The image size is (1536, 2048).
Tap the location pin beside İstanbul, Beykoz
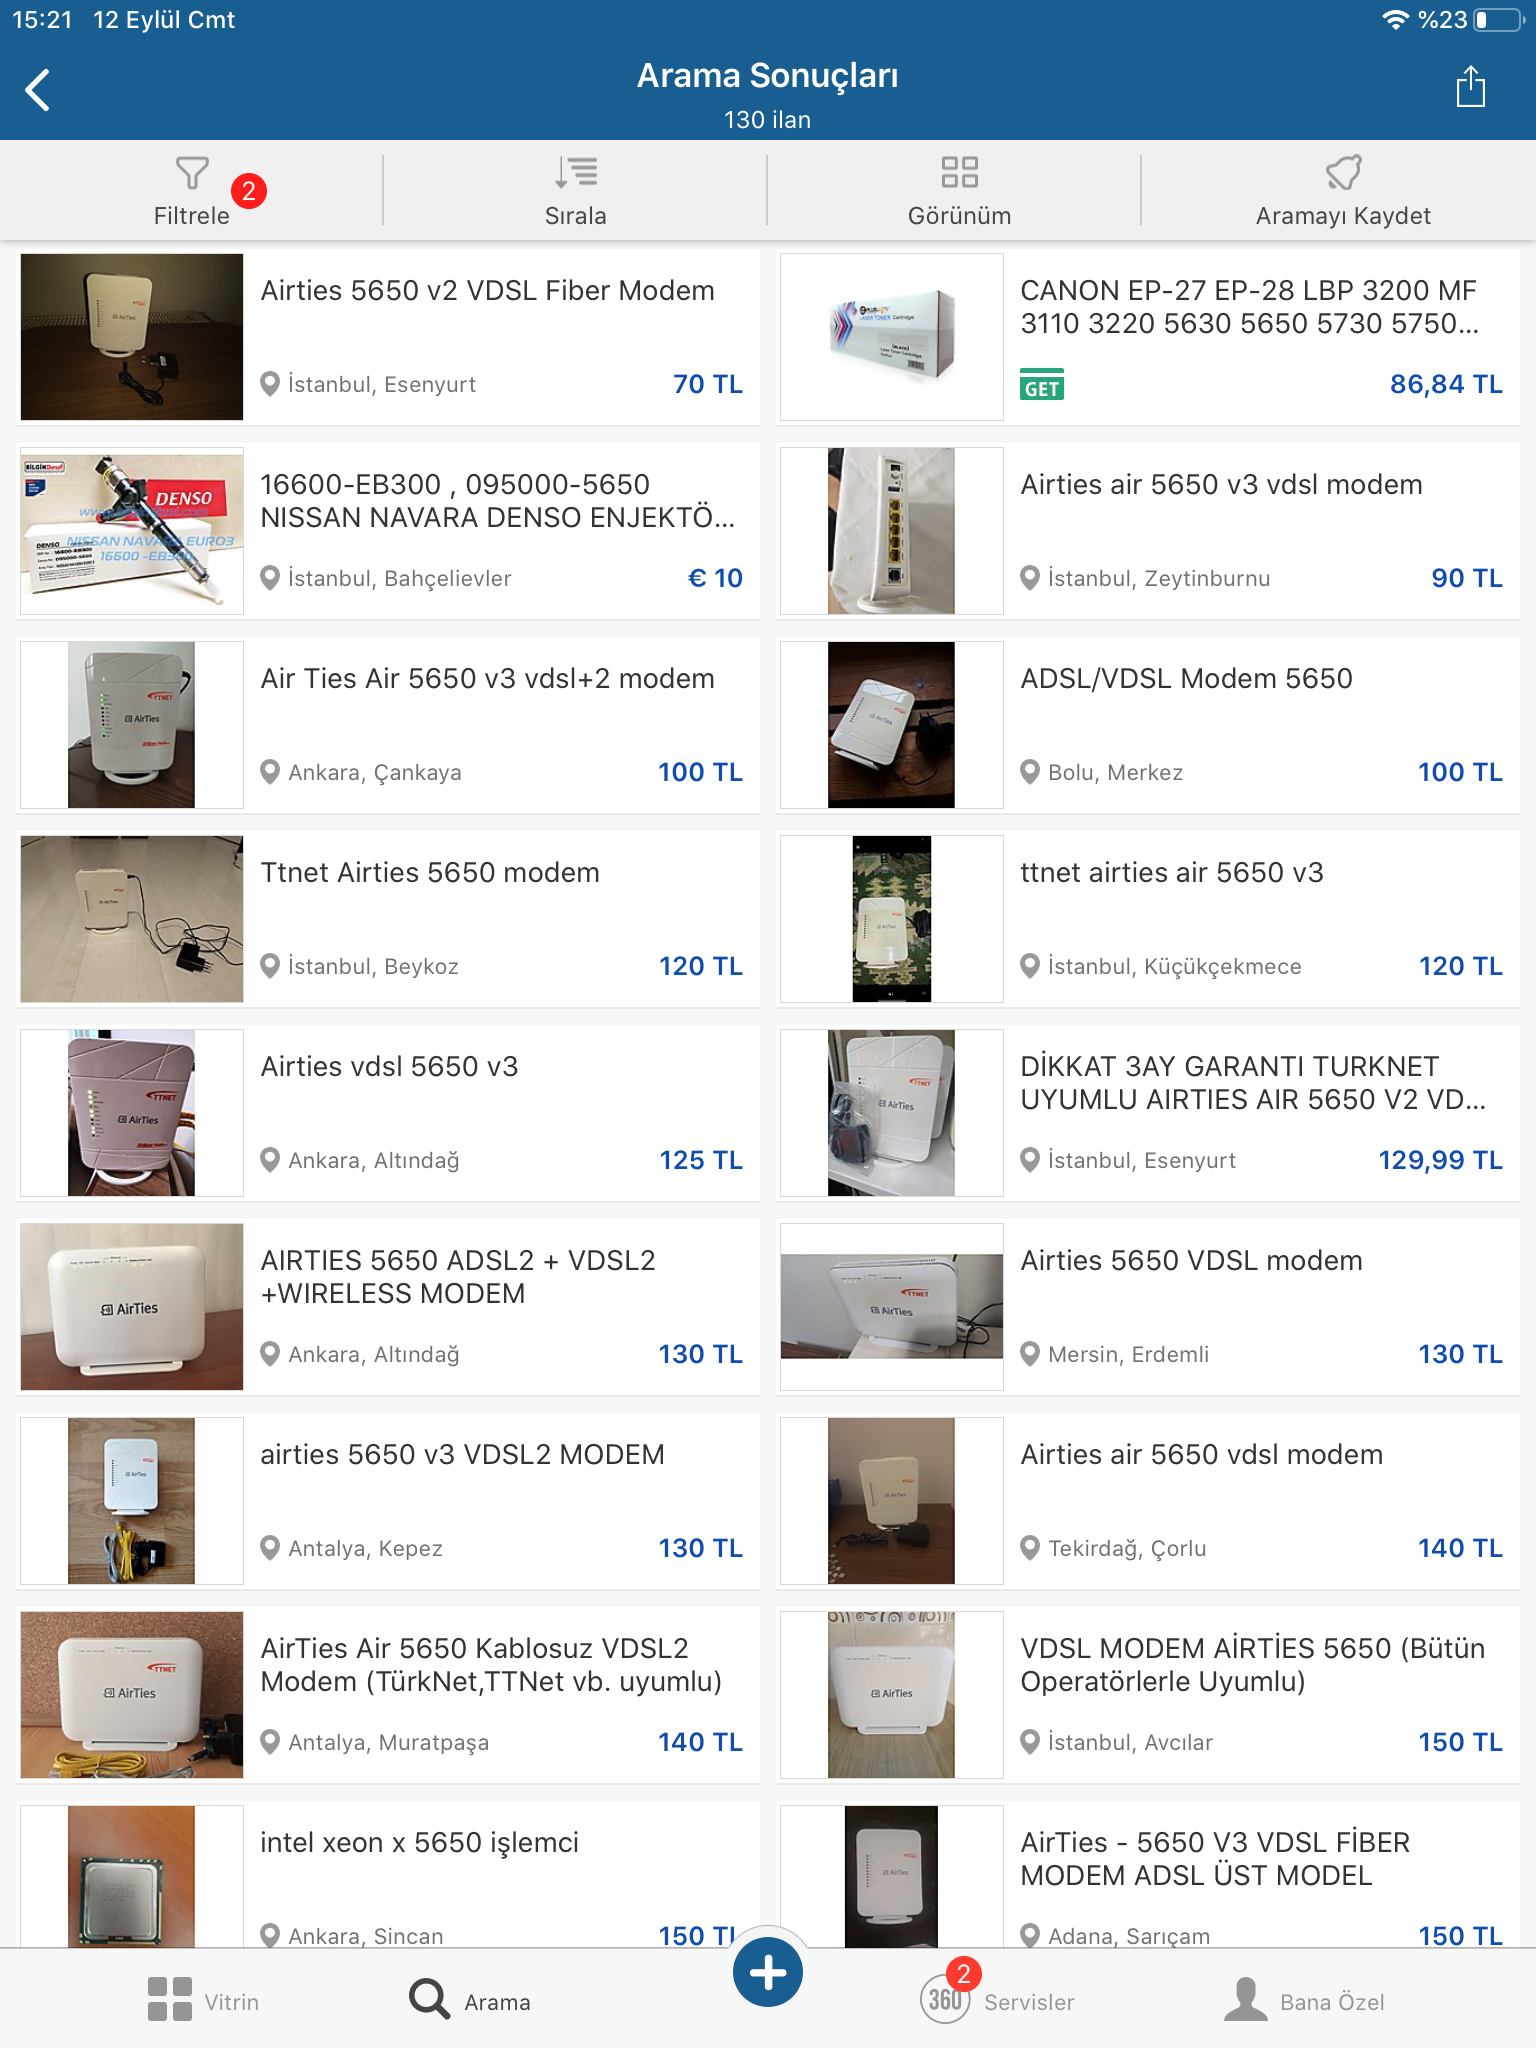269,966
